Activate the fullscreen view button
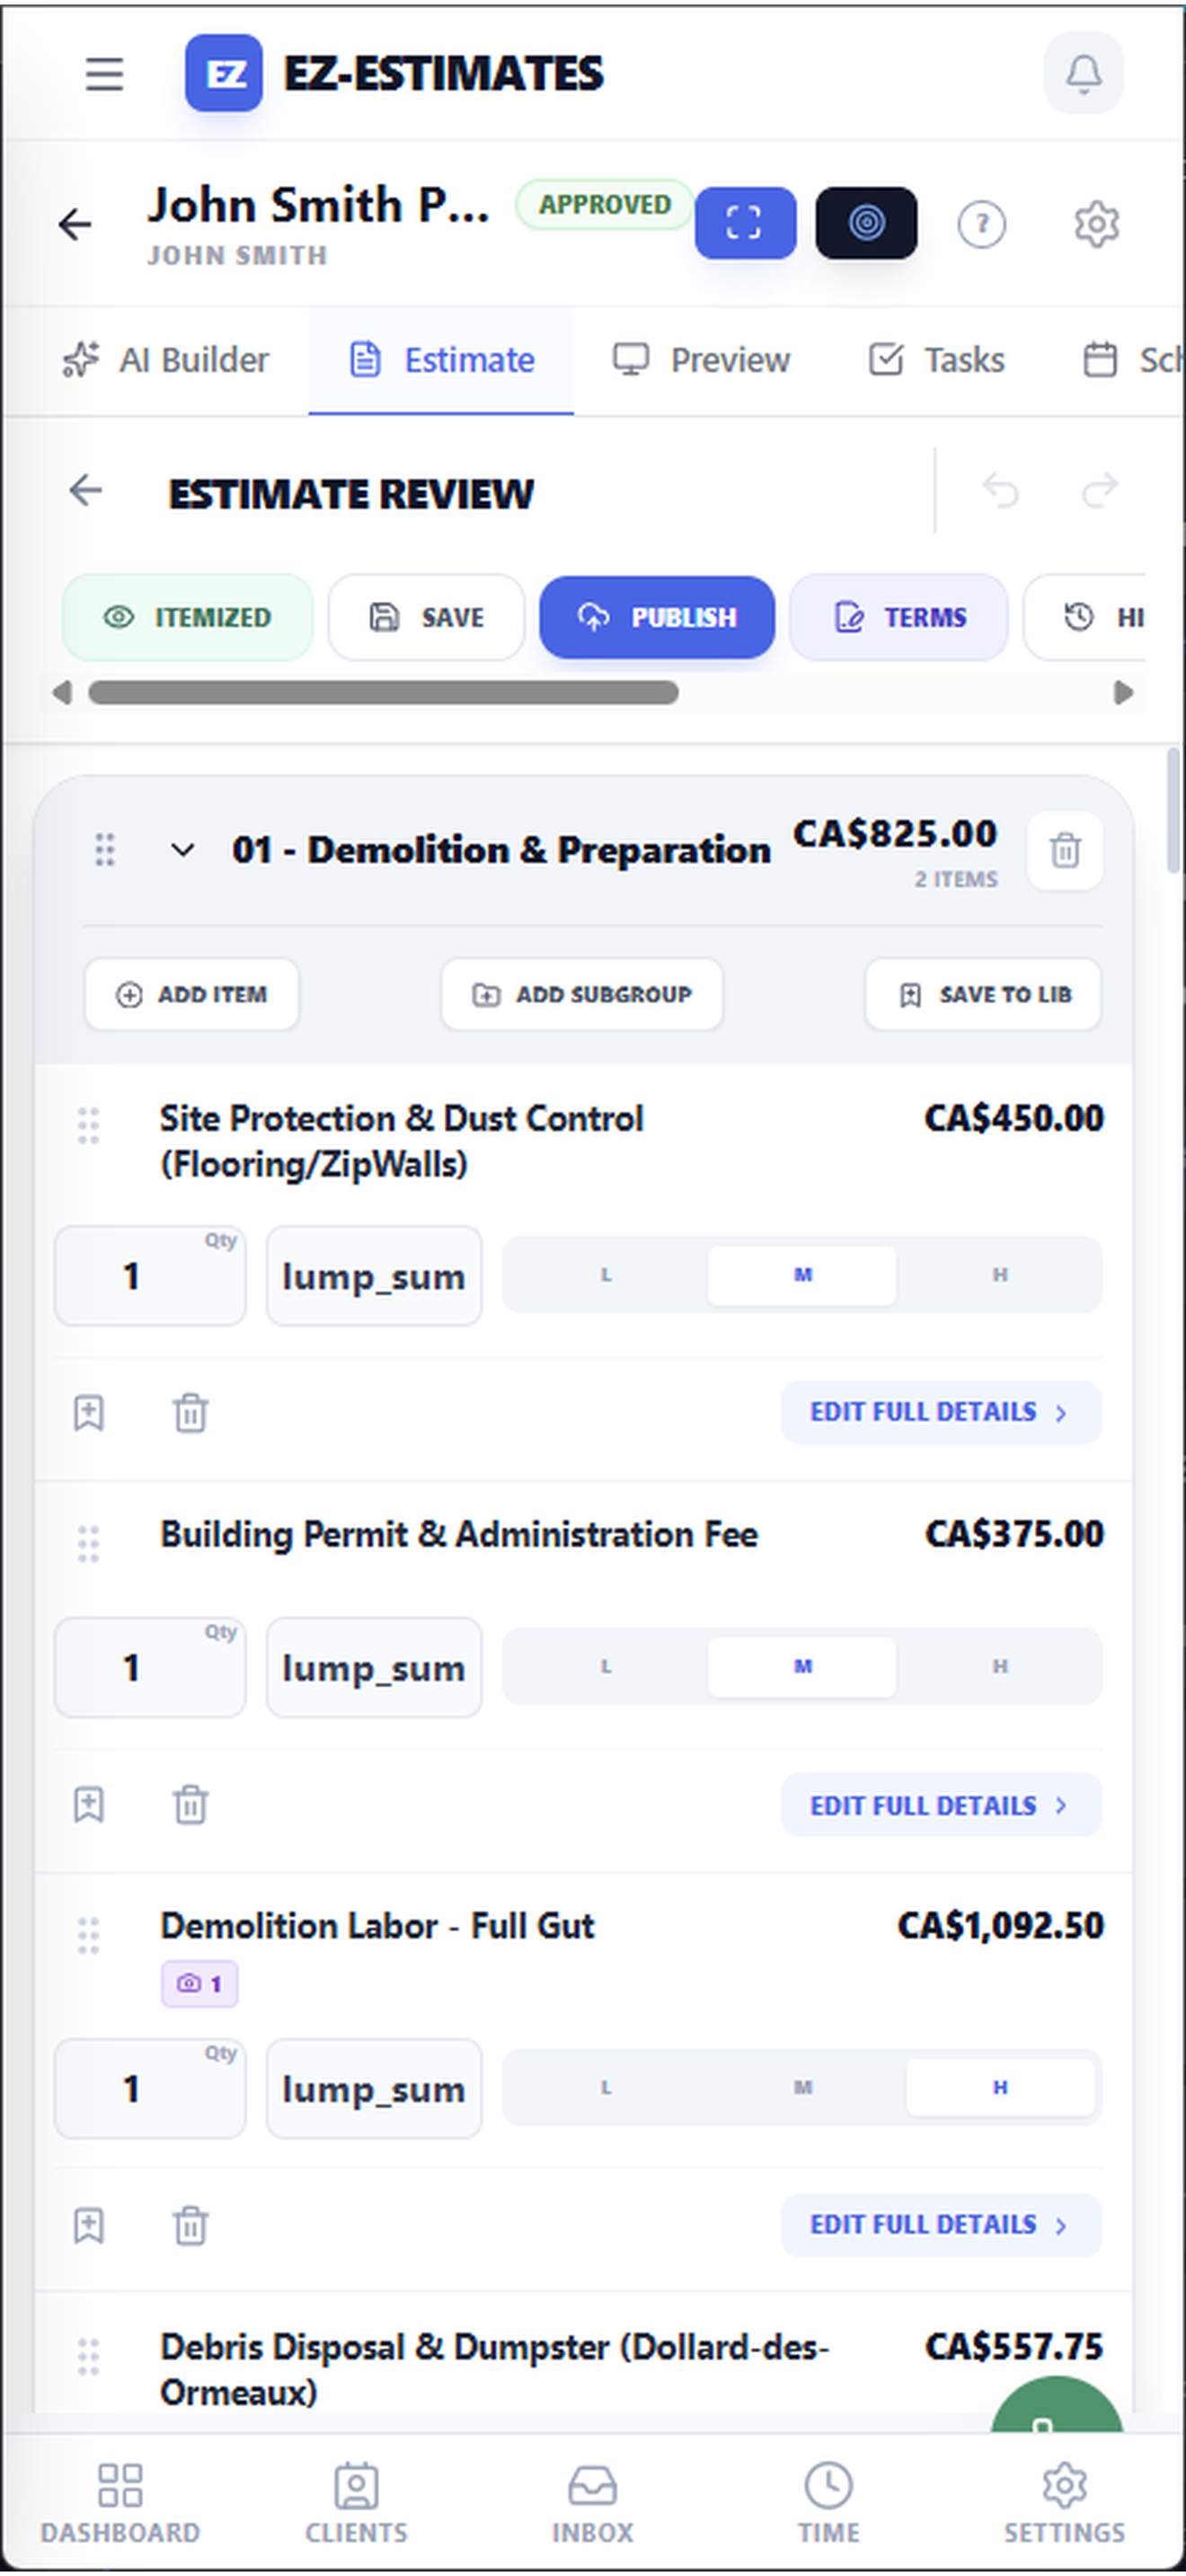 [x=746, y=223]
